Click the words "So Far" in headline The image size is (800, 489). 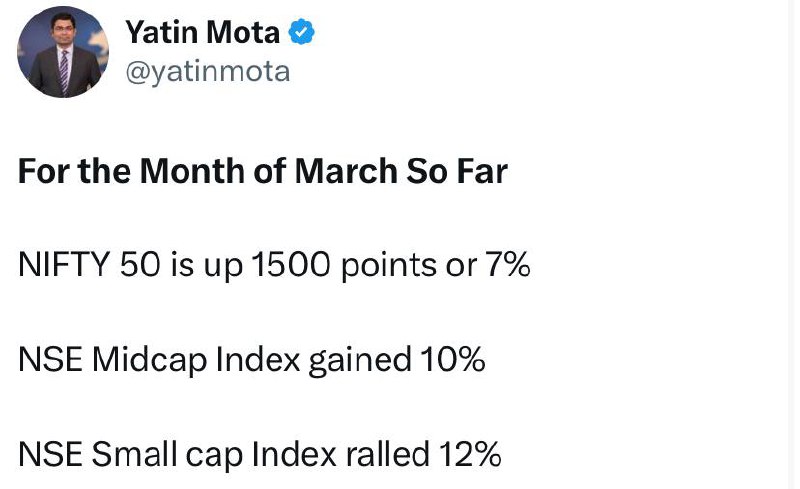click(457, 170)
